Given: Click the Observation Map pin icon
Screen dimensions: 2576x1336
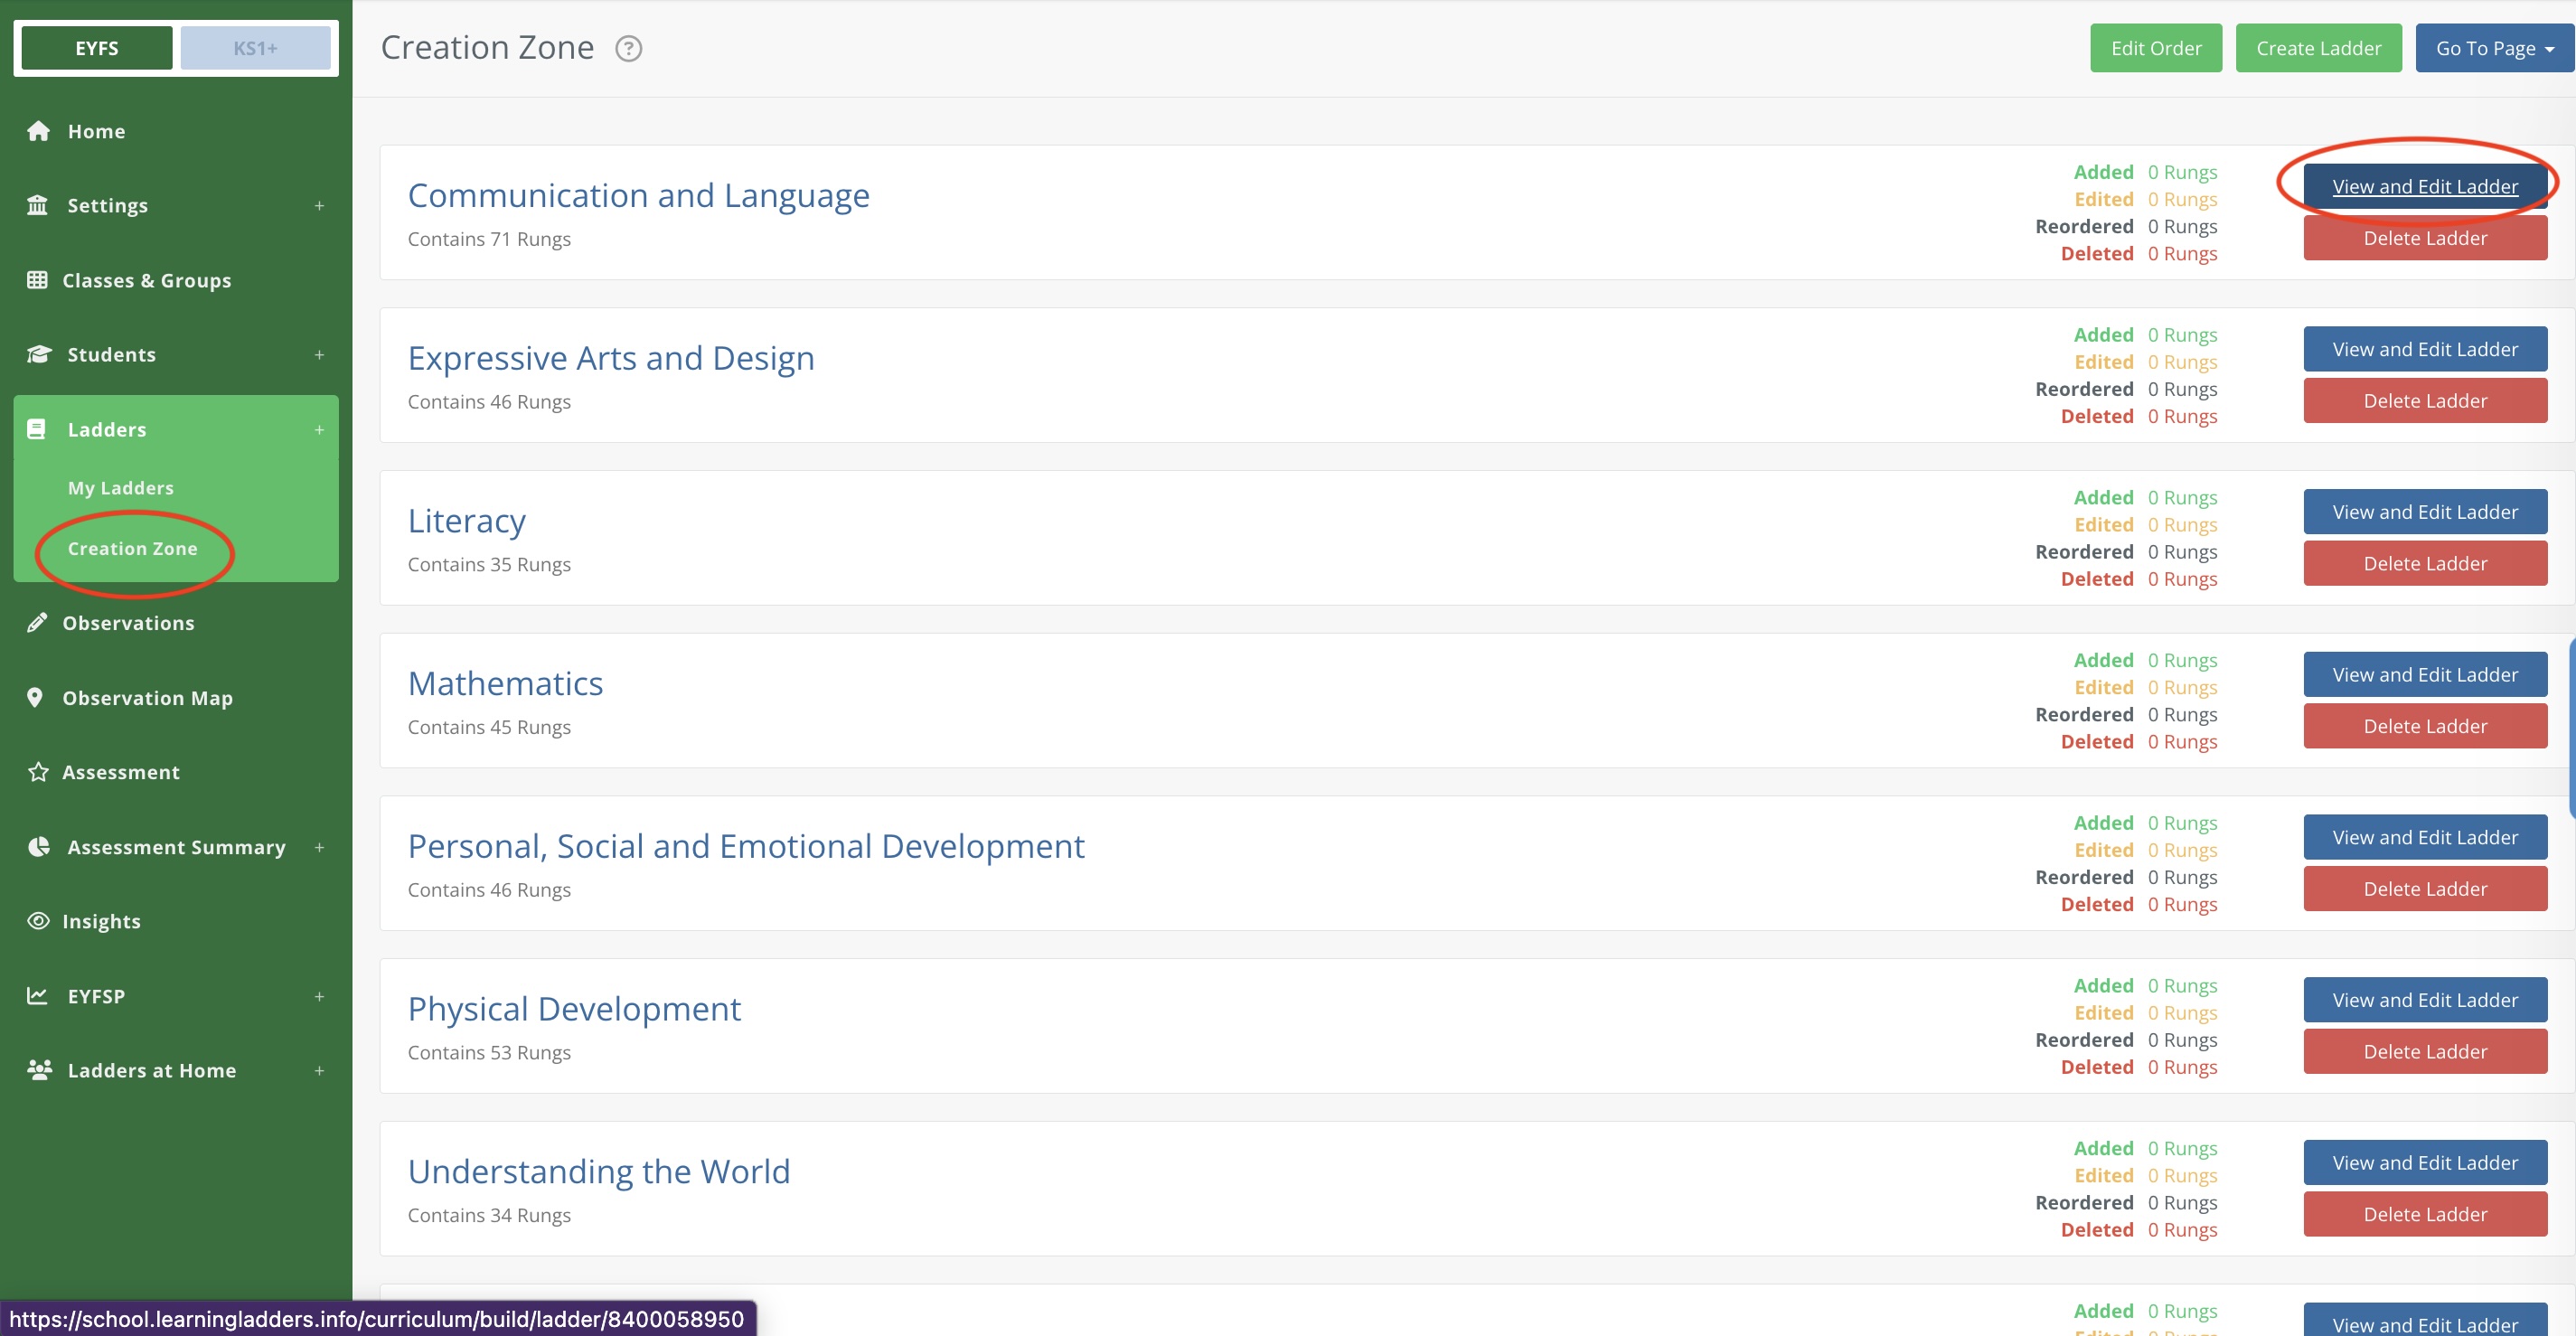Looking at the screenshot, I should 35,697.
